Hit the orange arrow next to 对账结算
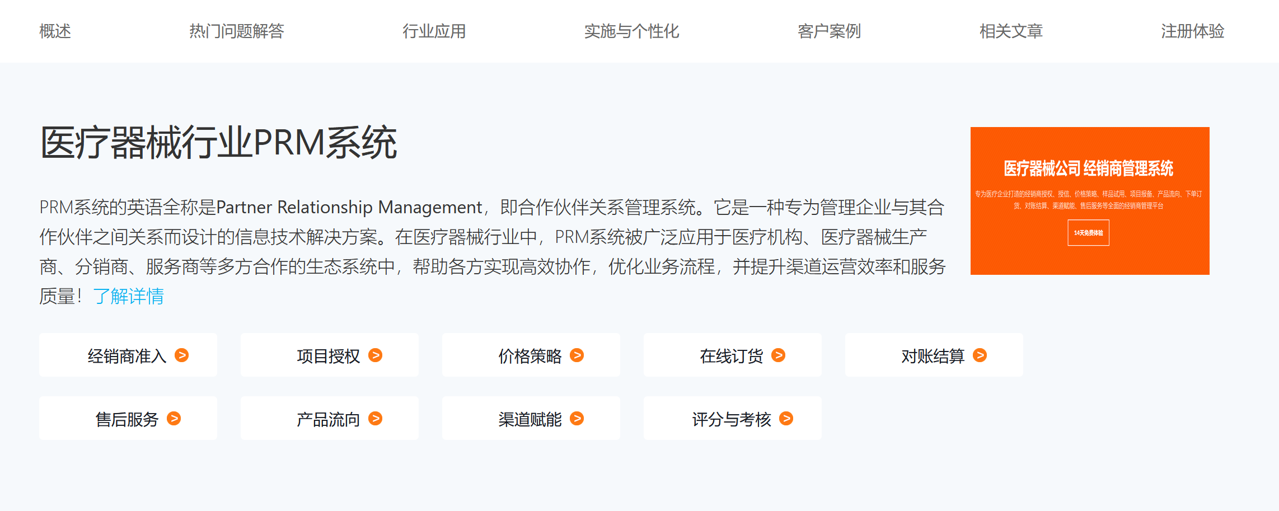 click(980, 355)
